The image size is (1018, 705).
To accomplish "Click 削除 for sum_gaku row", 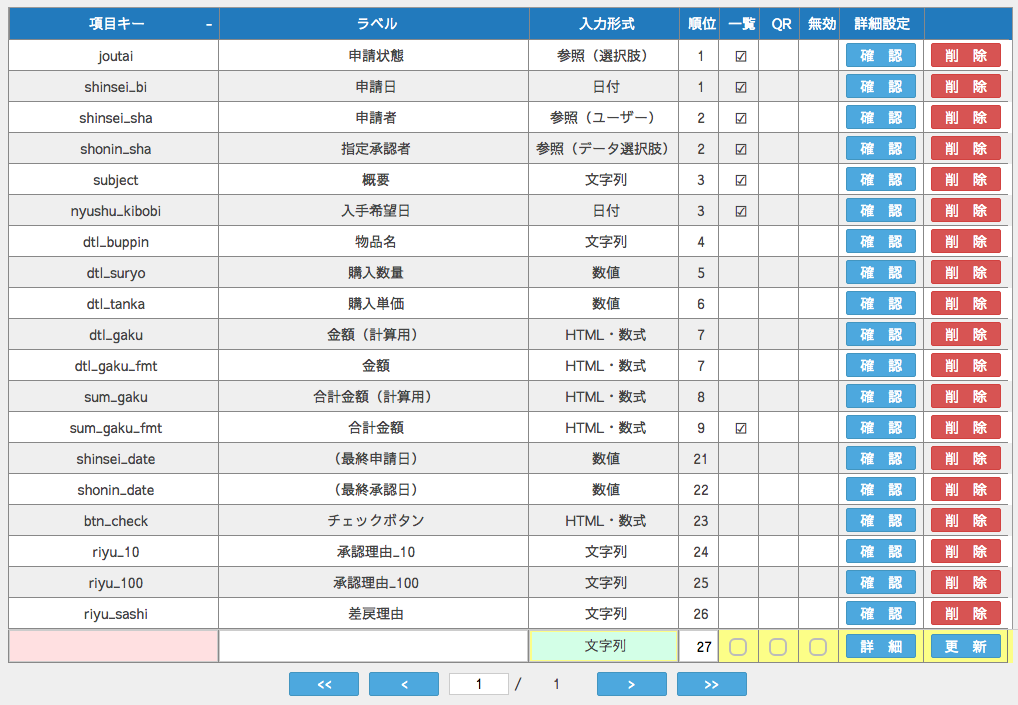I will pyautogui.click(x=965, y=397).
